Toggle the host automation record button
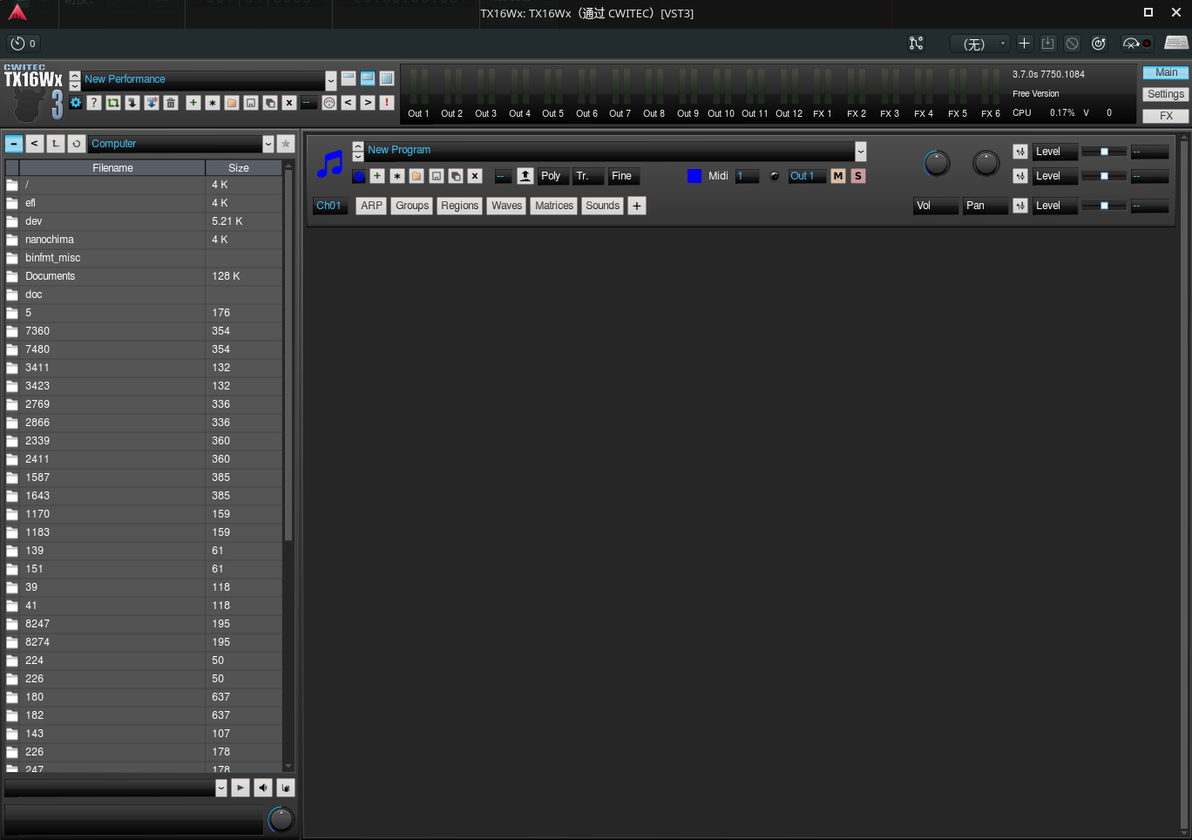 pyautogui.click(x=1137, y=43)
